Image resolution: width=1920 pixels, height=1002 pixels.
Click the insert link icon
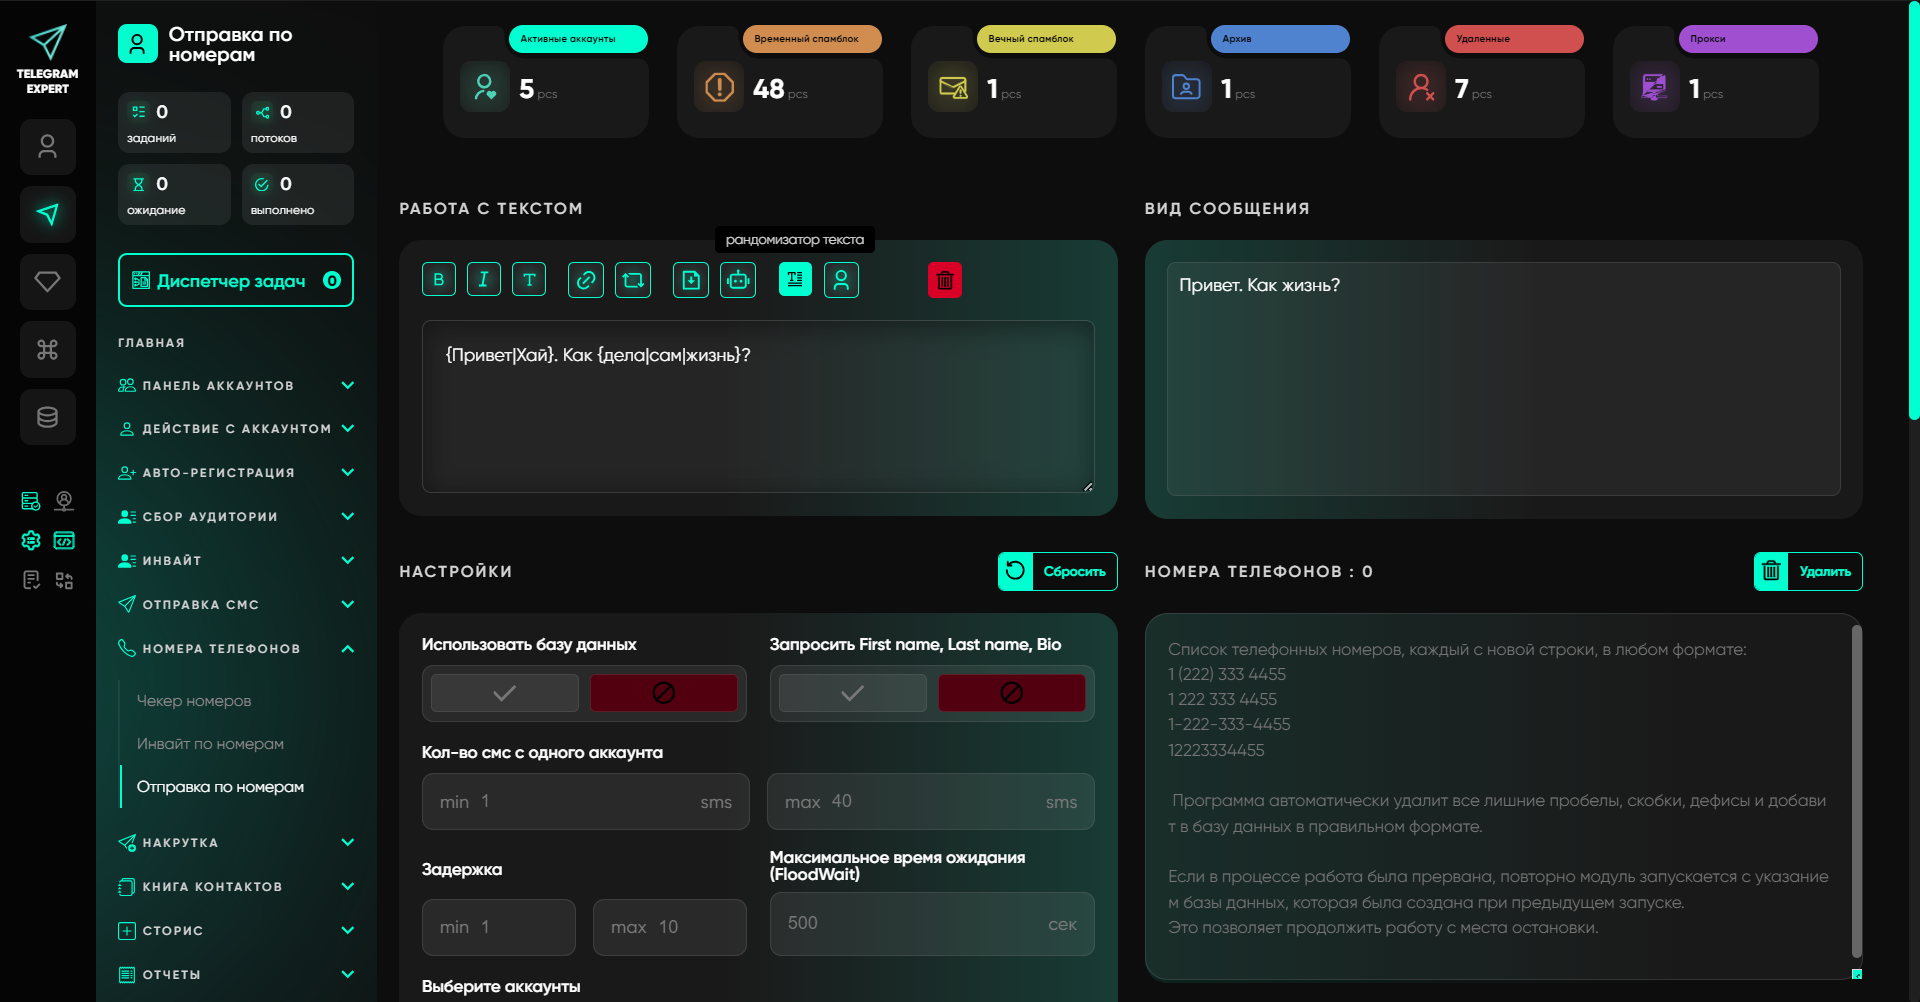point(586,280)
